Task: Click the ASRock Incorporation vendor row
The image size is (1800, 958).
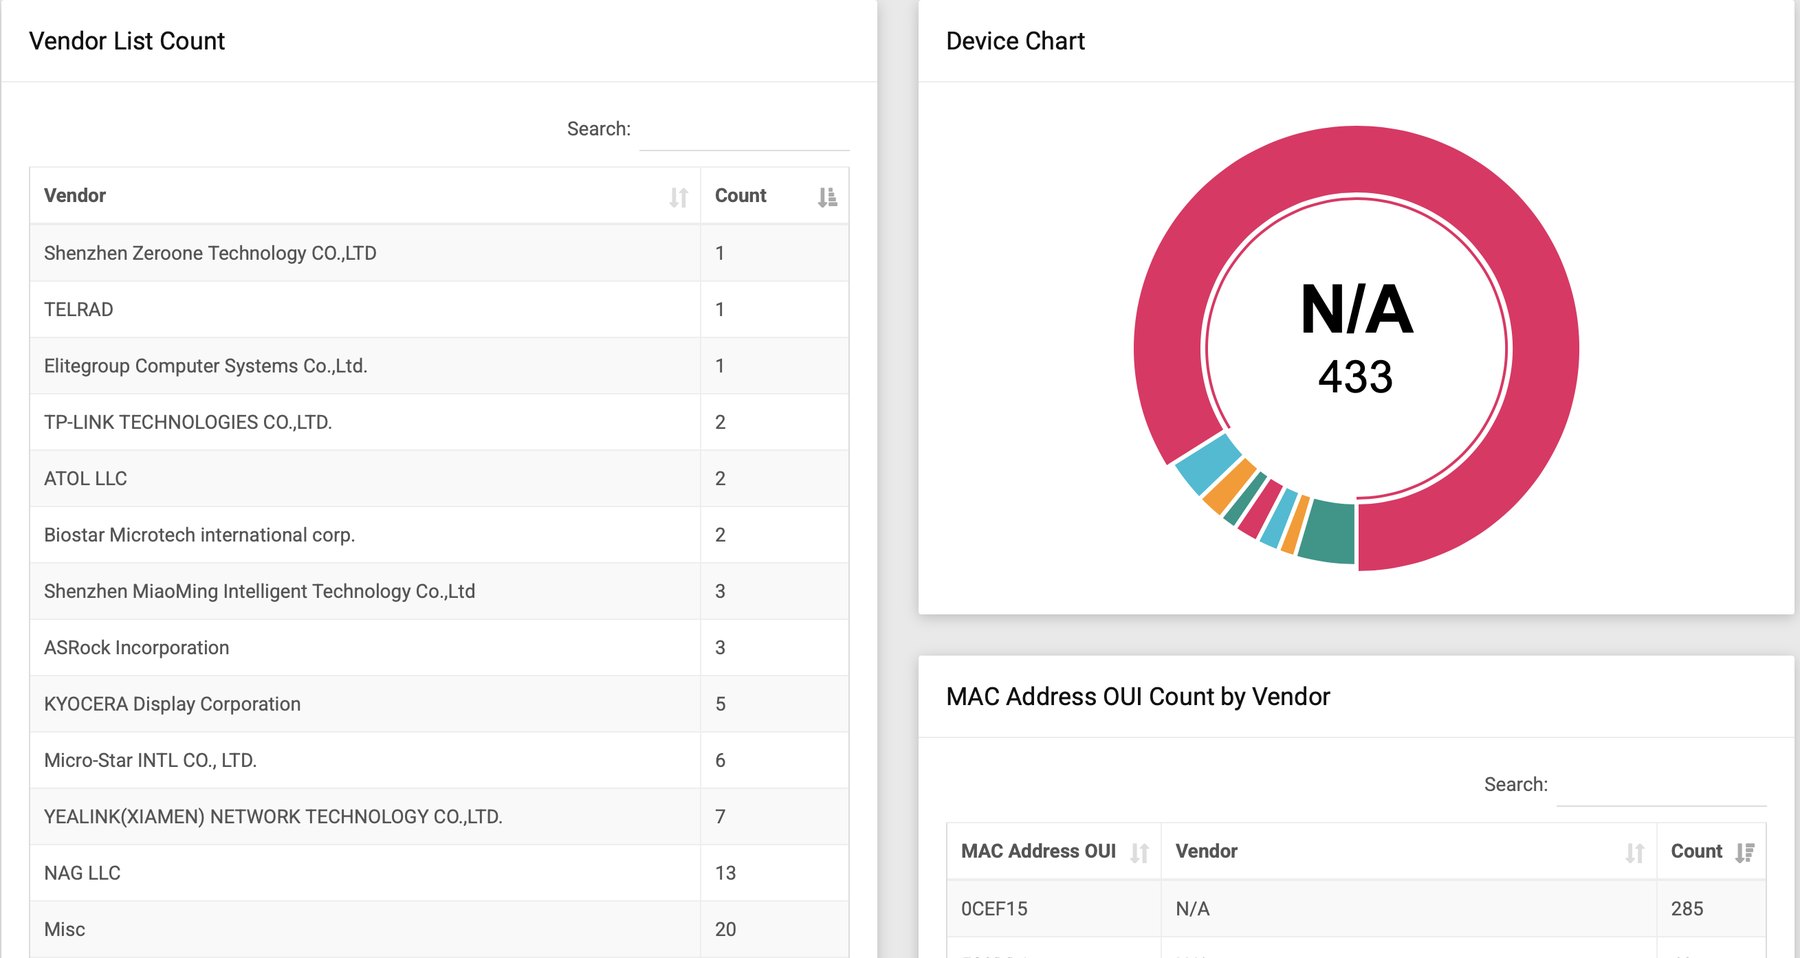Action: click(x=439, y=648)
